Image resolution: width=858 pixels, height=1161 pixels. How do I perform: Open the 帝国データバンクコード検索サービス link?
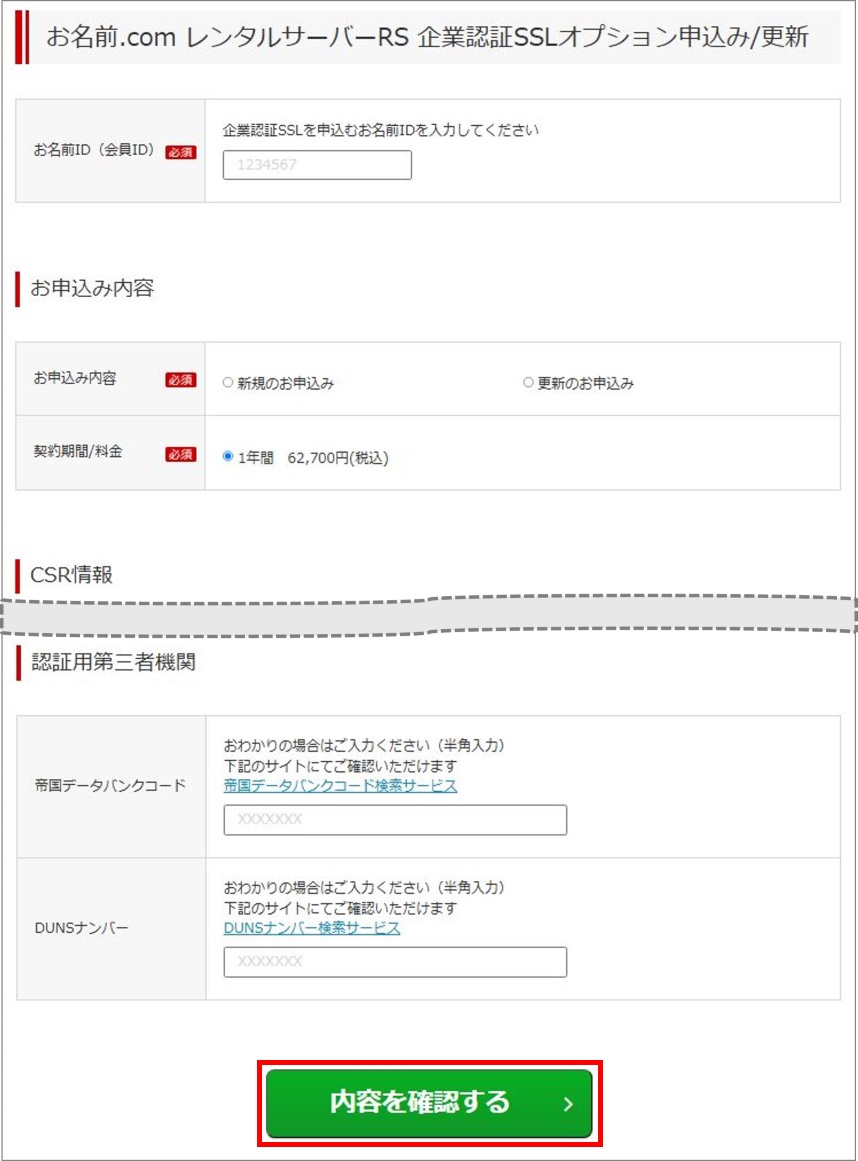point(341,786)
